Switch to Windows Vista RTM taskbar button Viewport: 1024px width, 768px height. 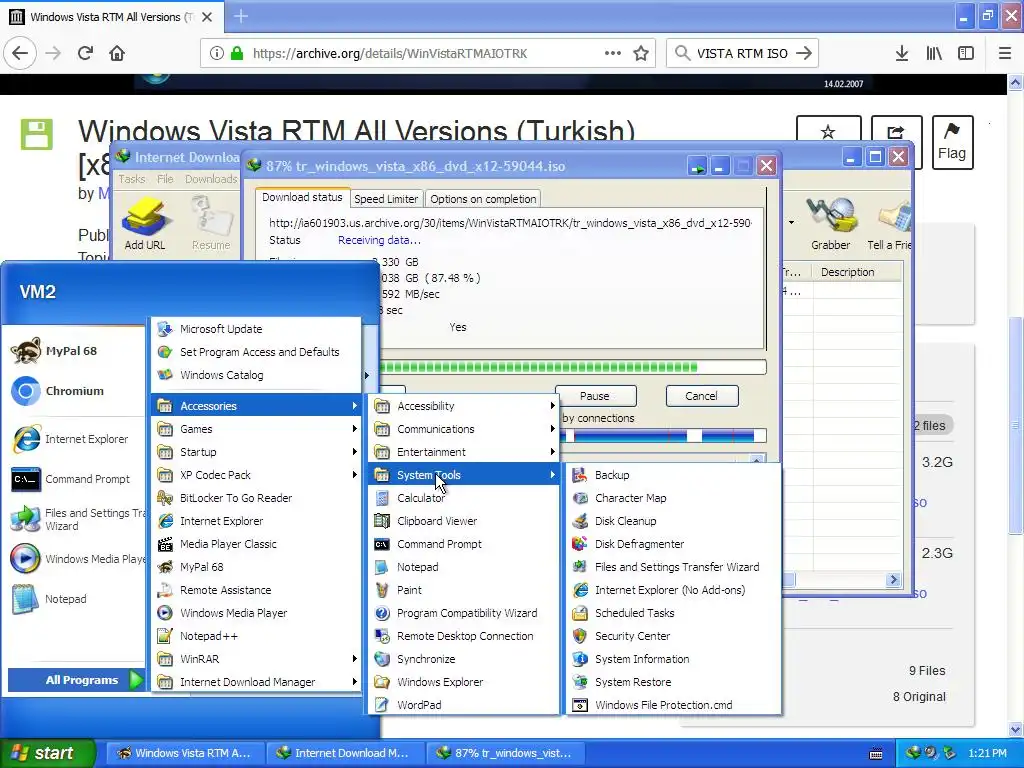click(x=185, y=753)
